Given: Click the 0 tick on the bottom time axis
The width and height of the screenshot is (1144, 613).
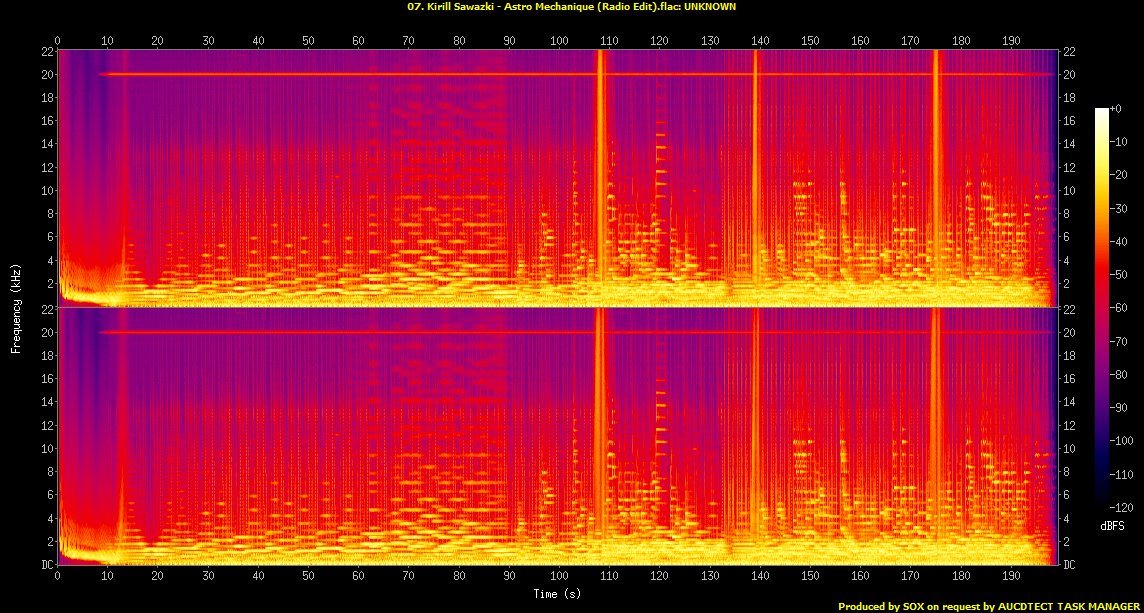Looking at the screenshot, I should [x=58, y=577].
